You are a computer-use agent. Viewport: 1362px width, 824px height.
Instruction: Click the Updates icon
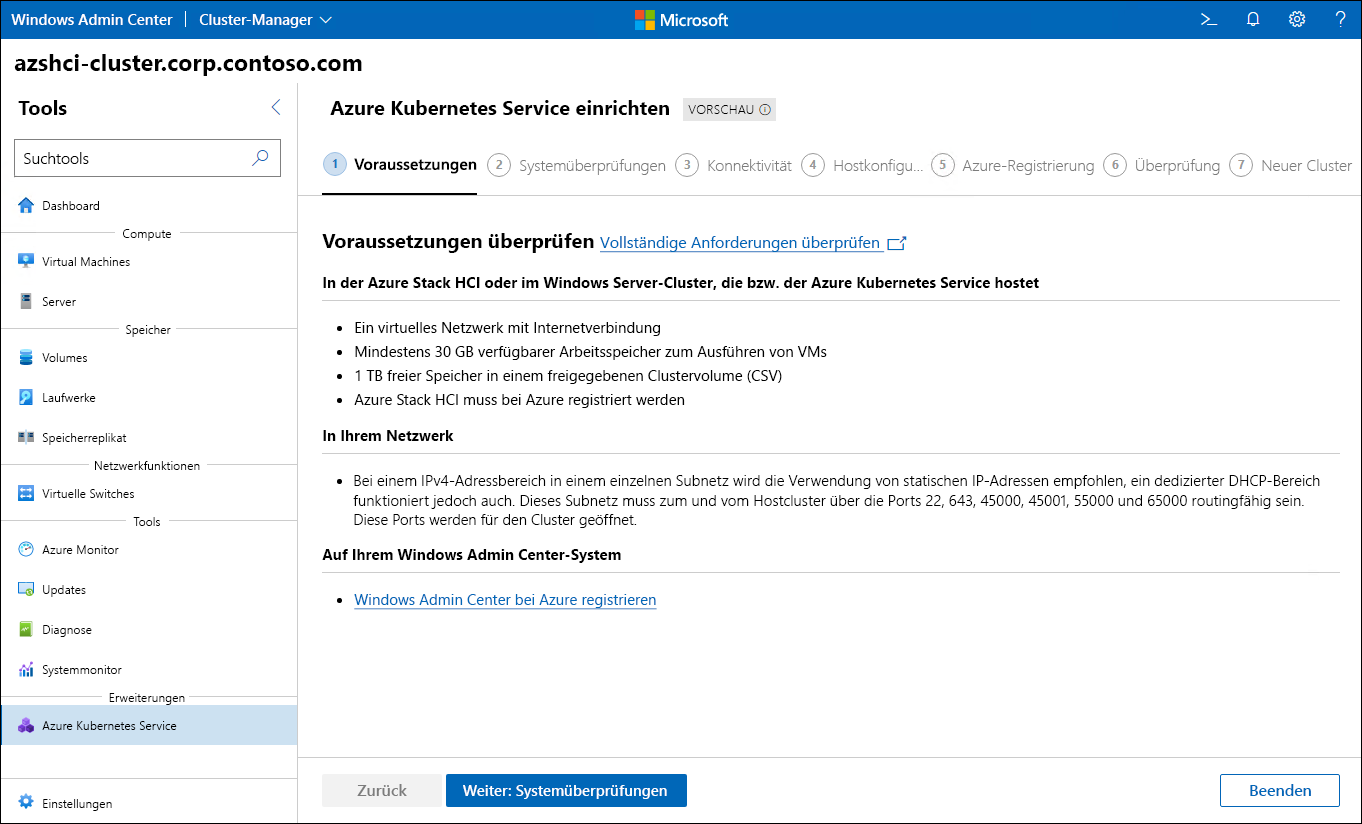26,590
